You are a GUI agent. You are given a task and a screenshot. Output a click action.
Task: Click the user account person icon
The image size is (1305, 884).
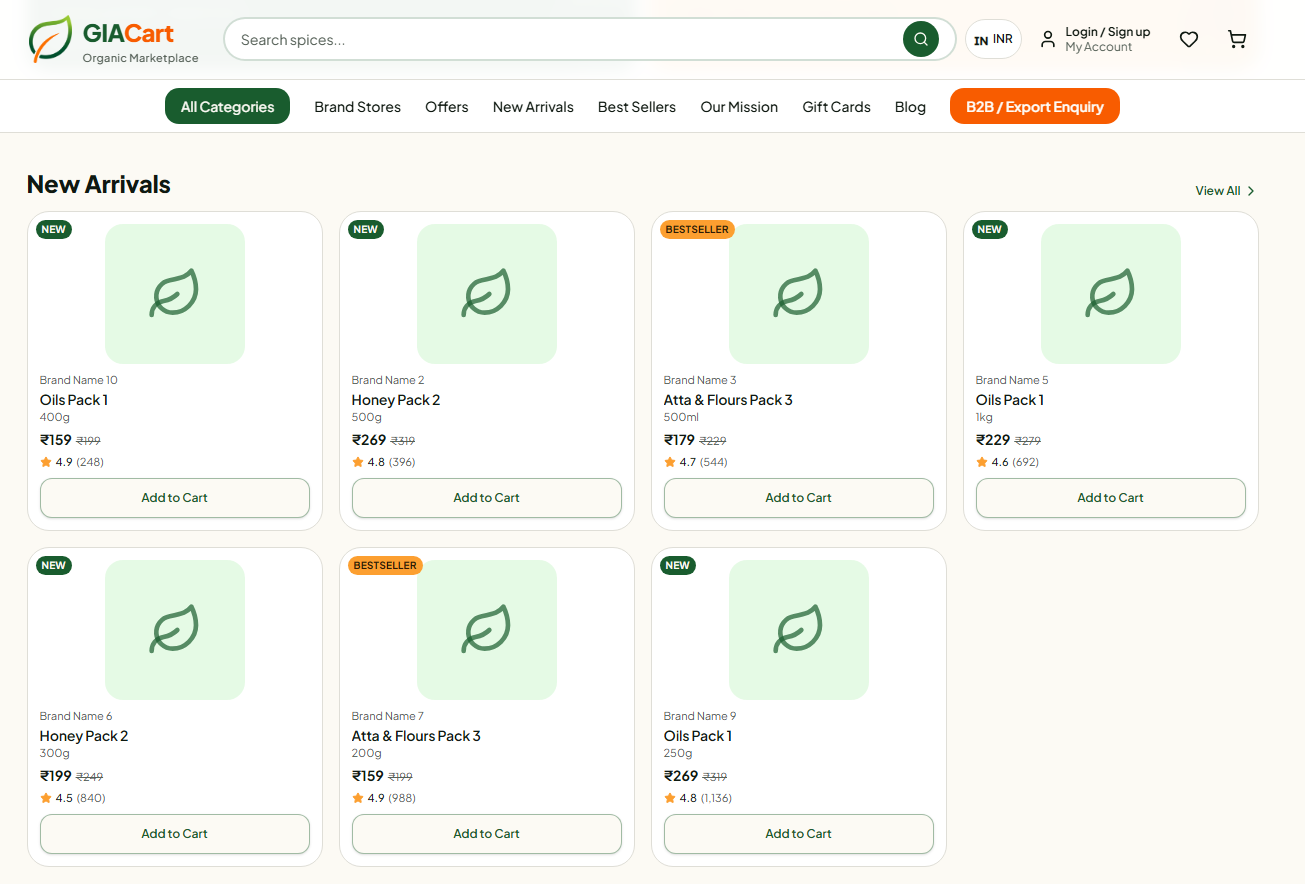(1047, 39)
